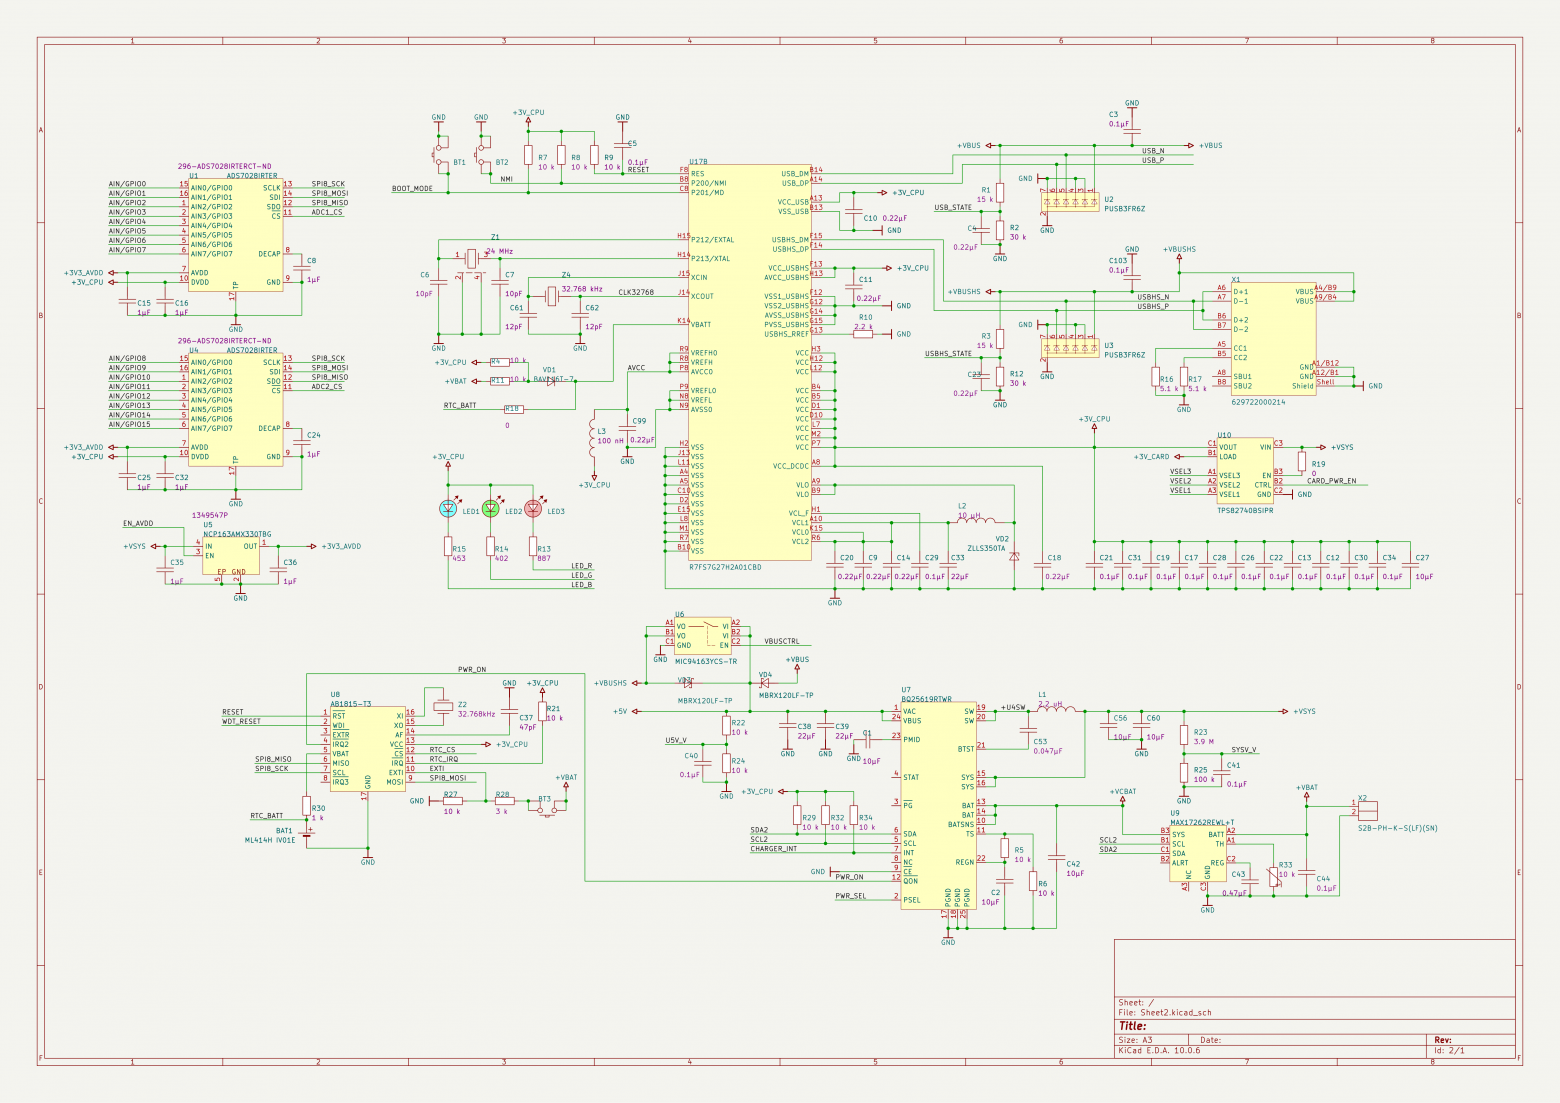
Task: Click the R18 zero-ohm resistor symbol
Action: pos(514,409)
